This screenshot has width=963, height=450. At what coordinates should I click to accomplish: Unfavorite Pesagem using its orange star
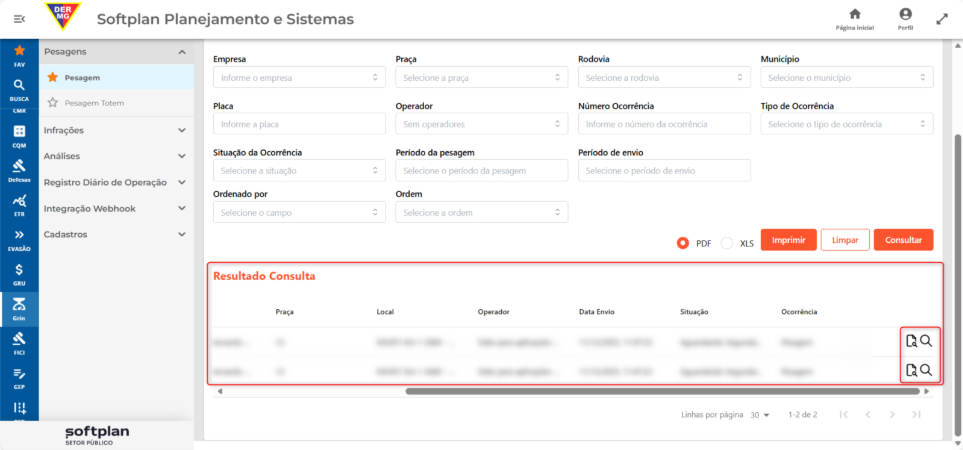pos(53,77)
